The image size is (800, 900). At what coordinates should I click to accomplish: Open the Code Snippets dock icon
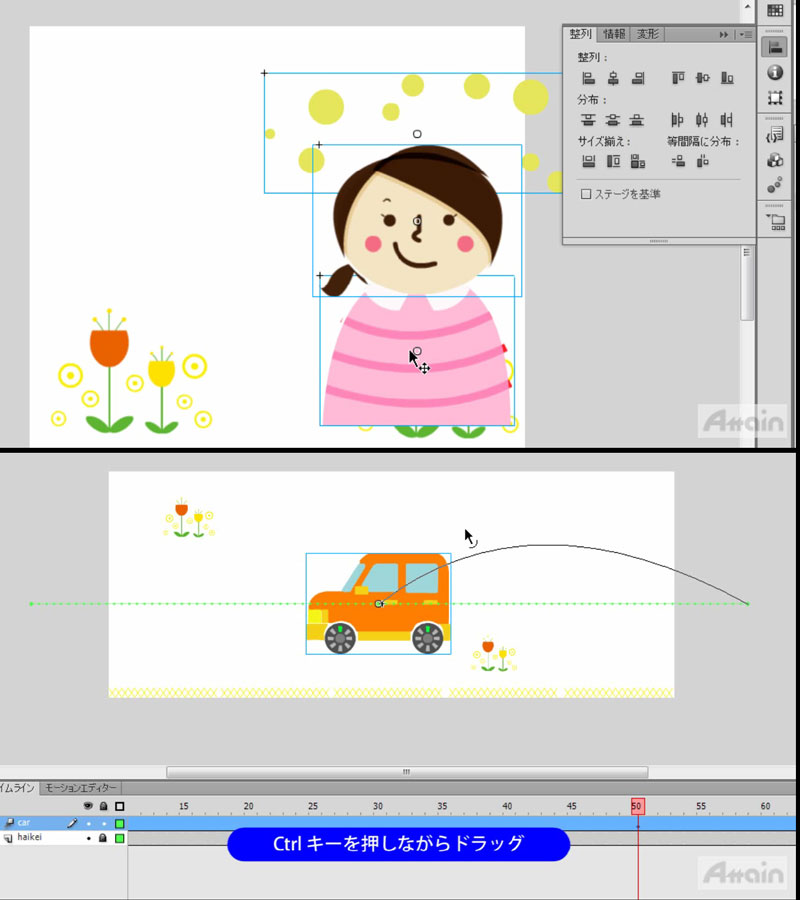(775, 135)
